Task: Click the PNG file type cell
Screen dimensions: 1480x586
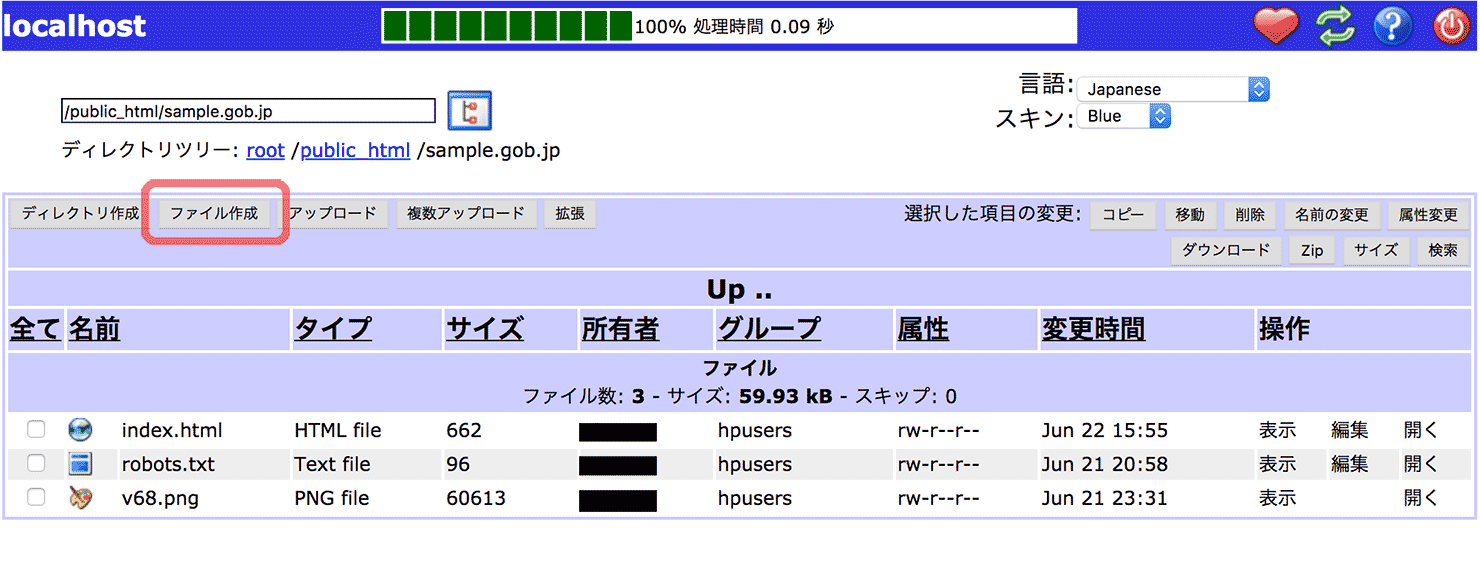Action: click(x=332, y=499)
